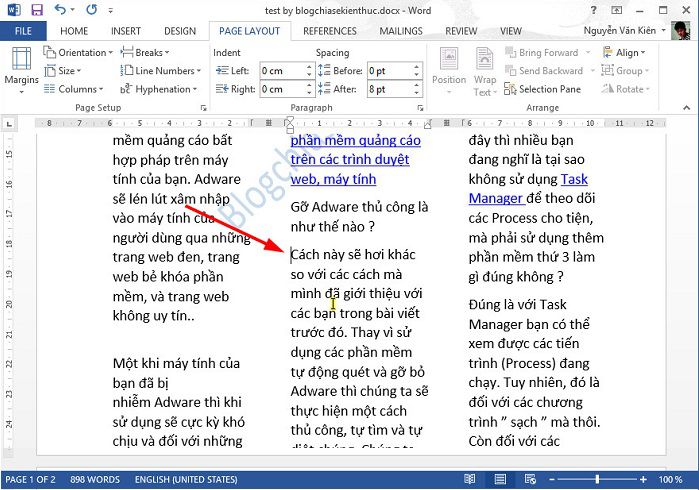
Task: Click PAGE 1 OF 2 in status bar
Action: click(30, 480)
